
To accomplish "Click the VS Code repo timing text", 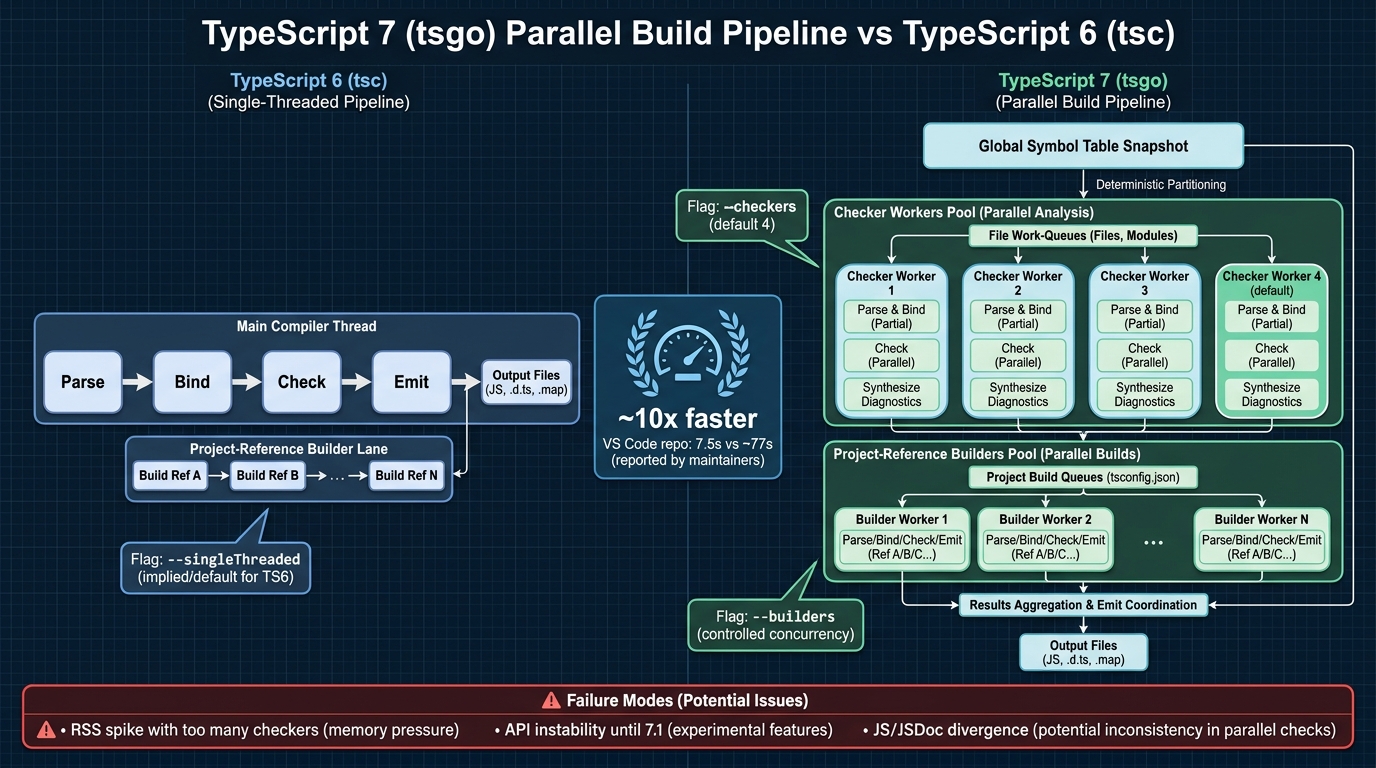I will click(687, 451).
